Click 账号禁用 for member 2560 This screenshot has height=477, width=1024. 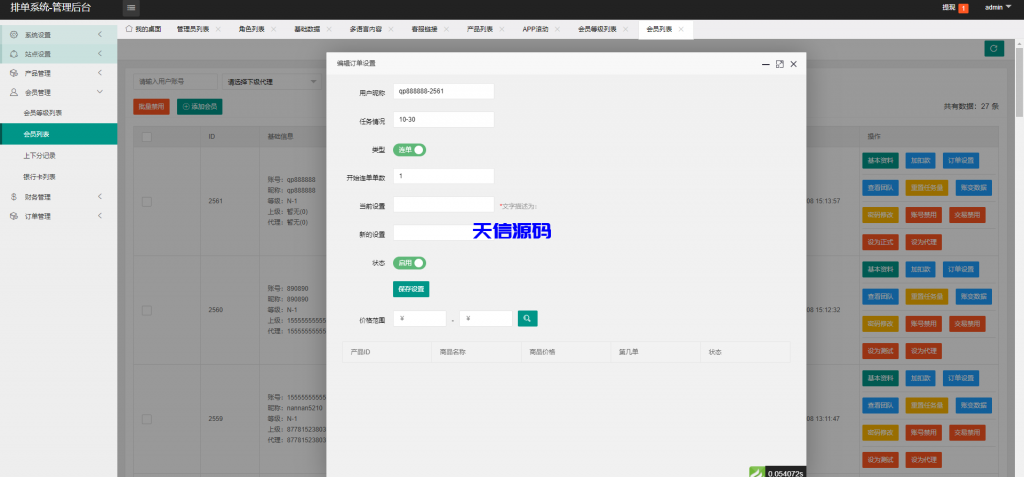click(923, 323)
